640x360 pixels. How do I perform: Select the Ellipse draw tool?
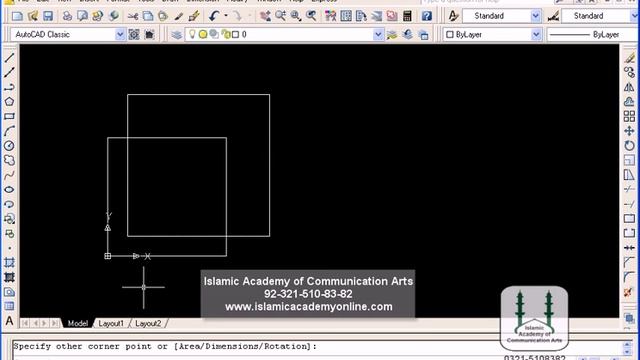tap(9, 190)
